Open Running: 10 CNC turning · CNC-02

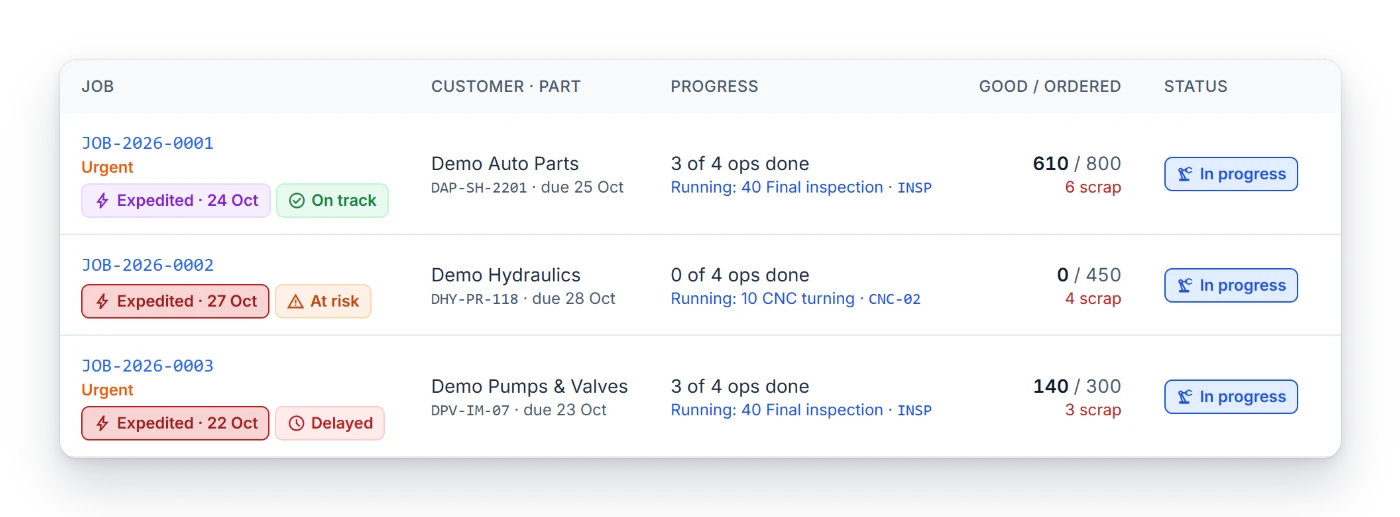tap(796, 299)
